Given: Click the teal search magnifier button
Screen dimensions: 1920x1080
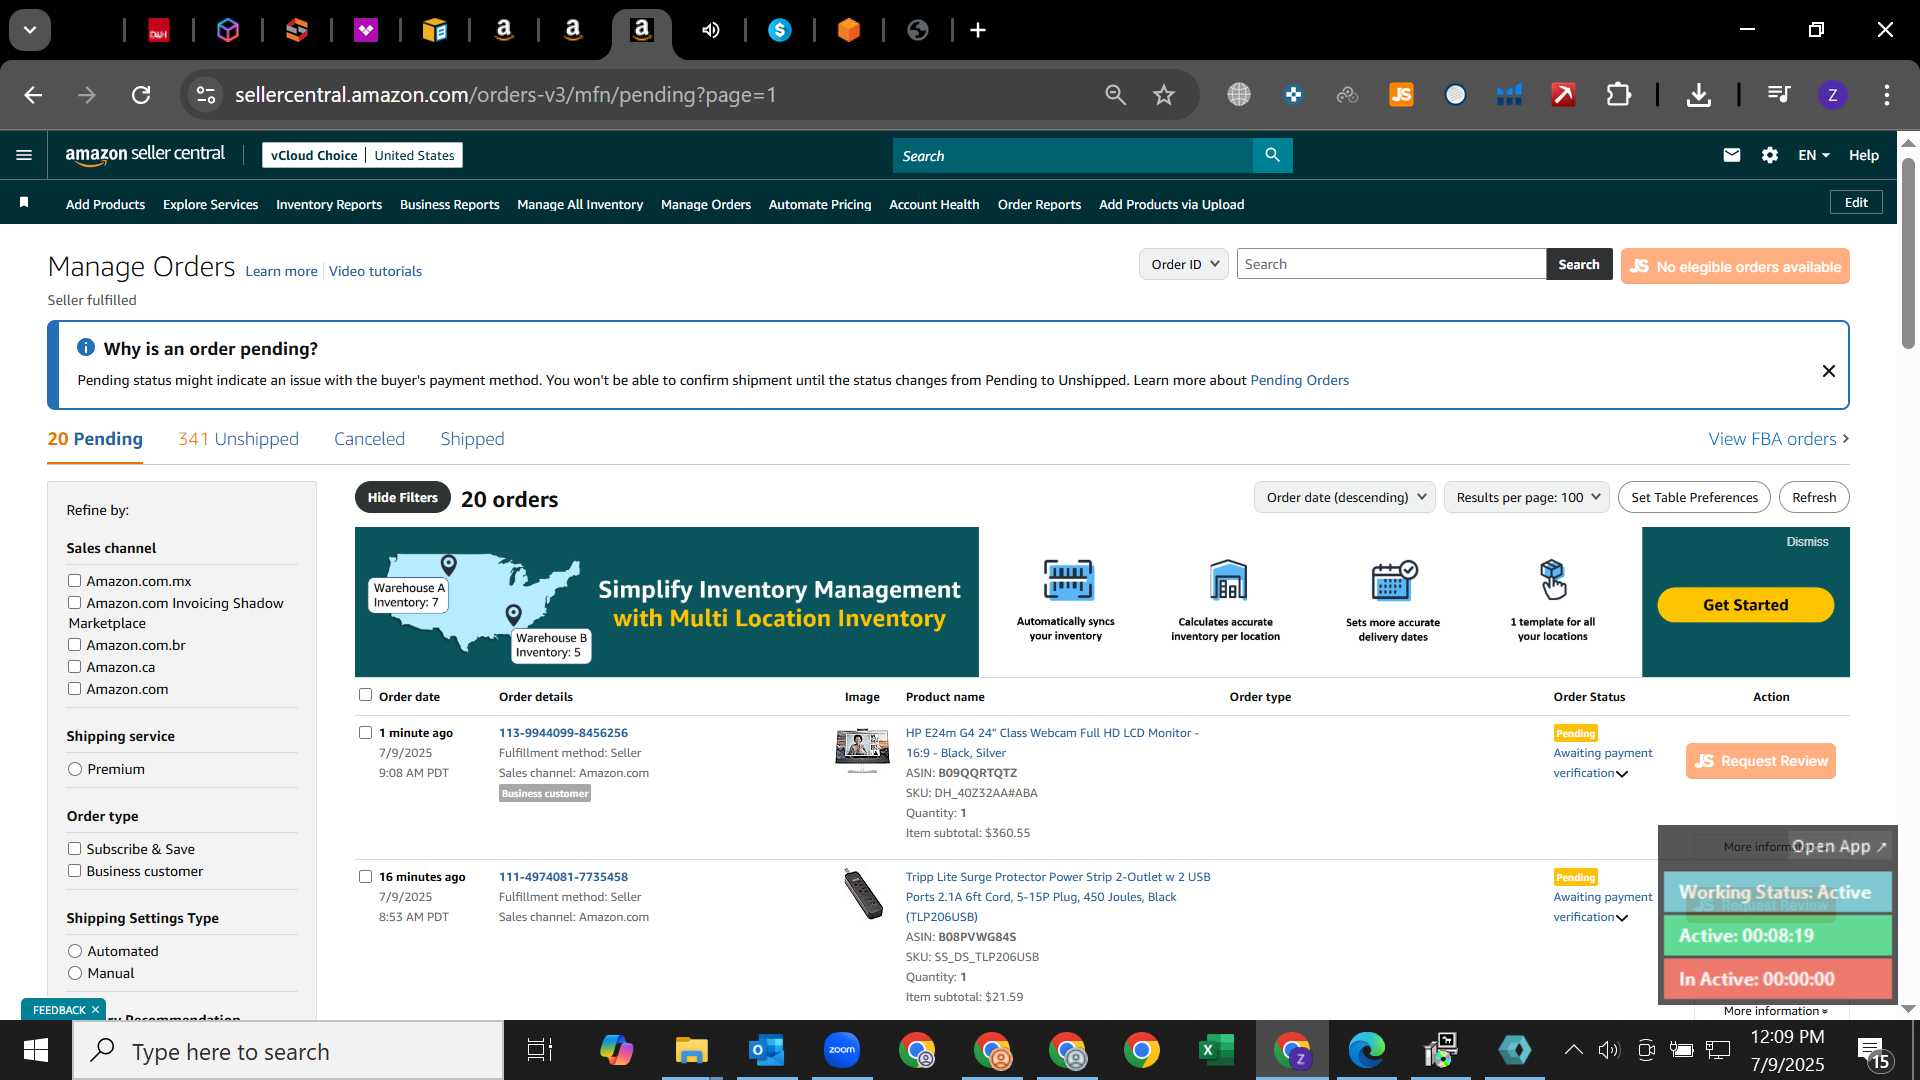Looking at the screenshot, I should tap(1272, 155).
